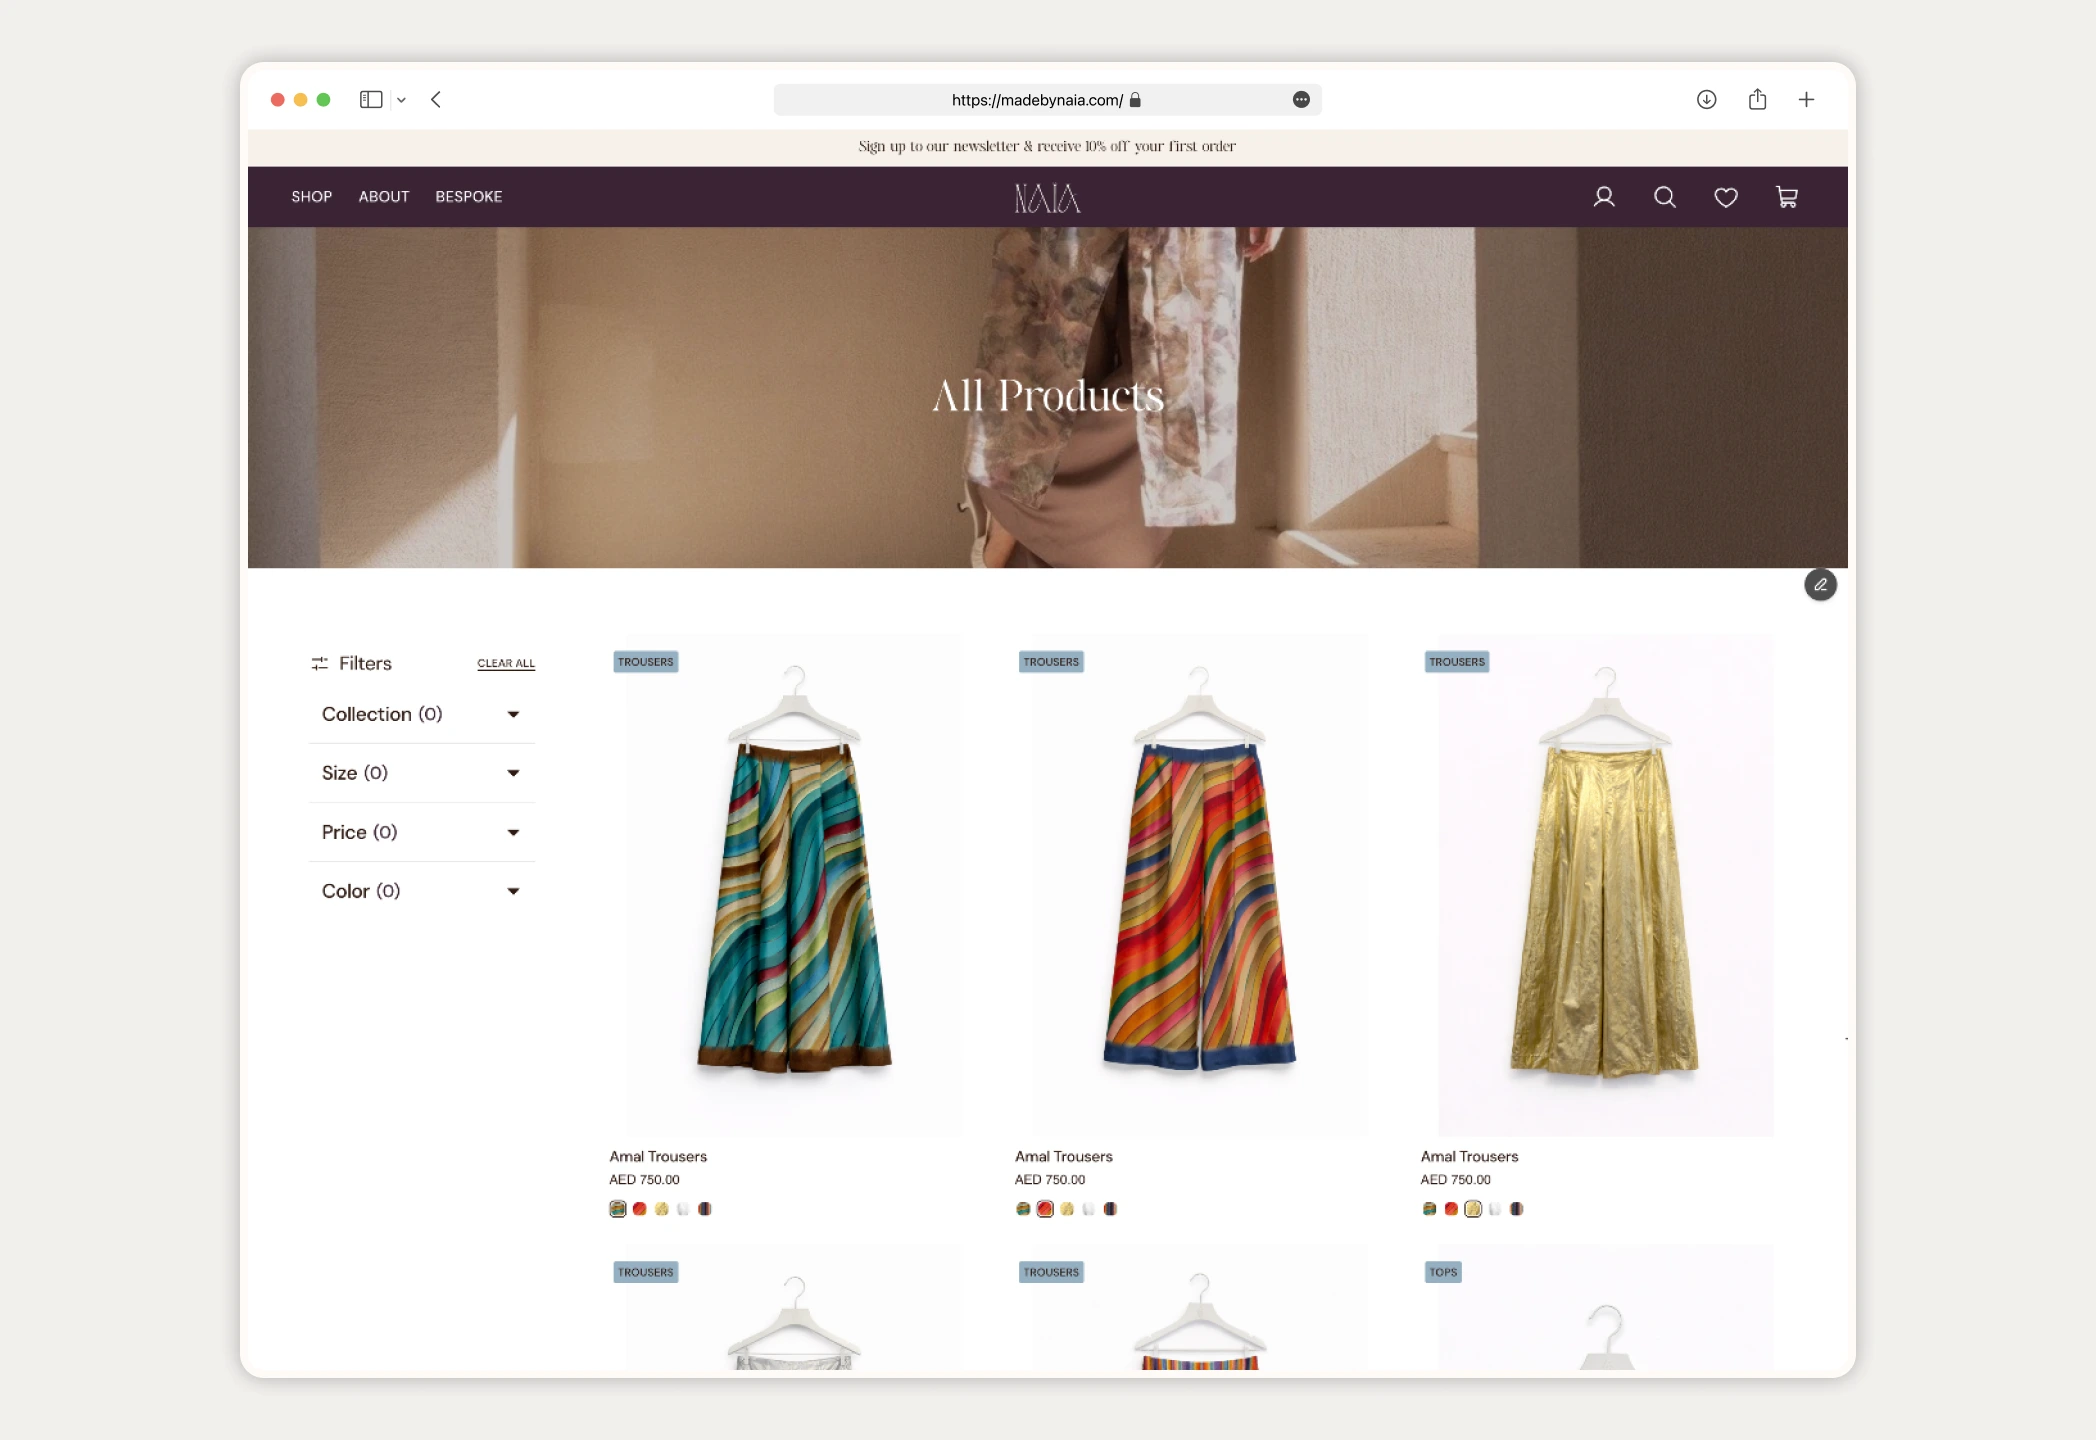Open the BESPOKE menu item
The height and width of the screenshot is (1440, 2096).
[x=468, y=197]
